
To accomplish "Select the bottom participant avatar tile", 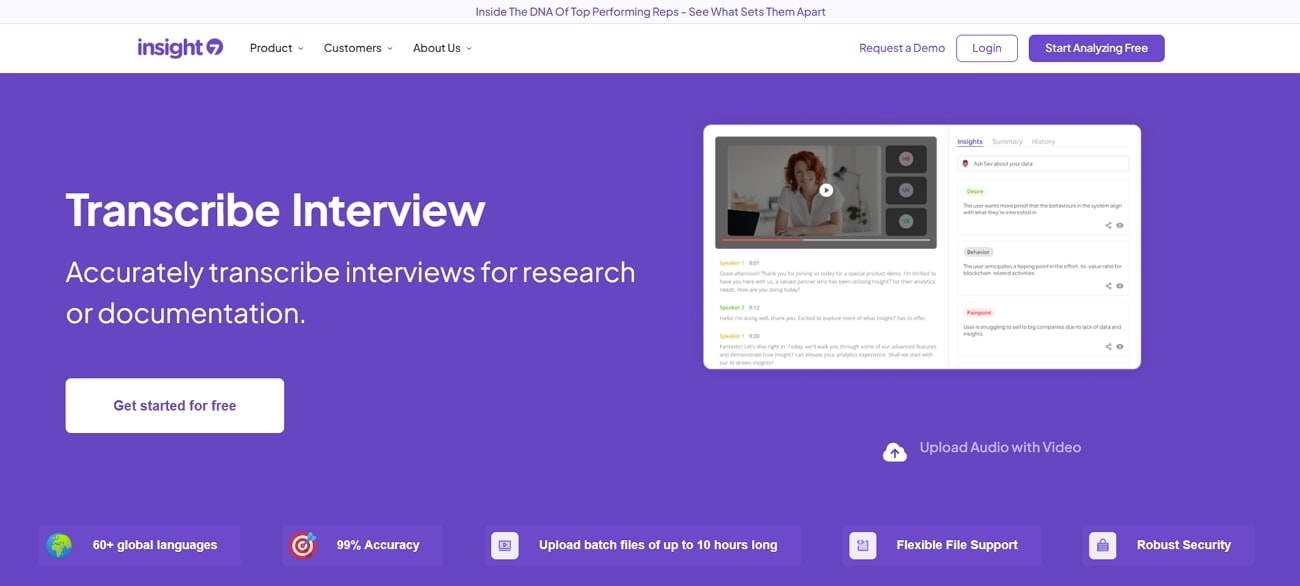I will [906, 221].
